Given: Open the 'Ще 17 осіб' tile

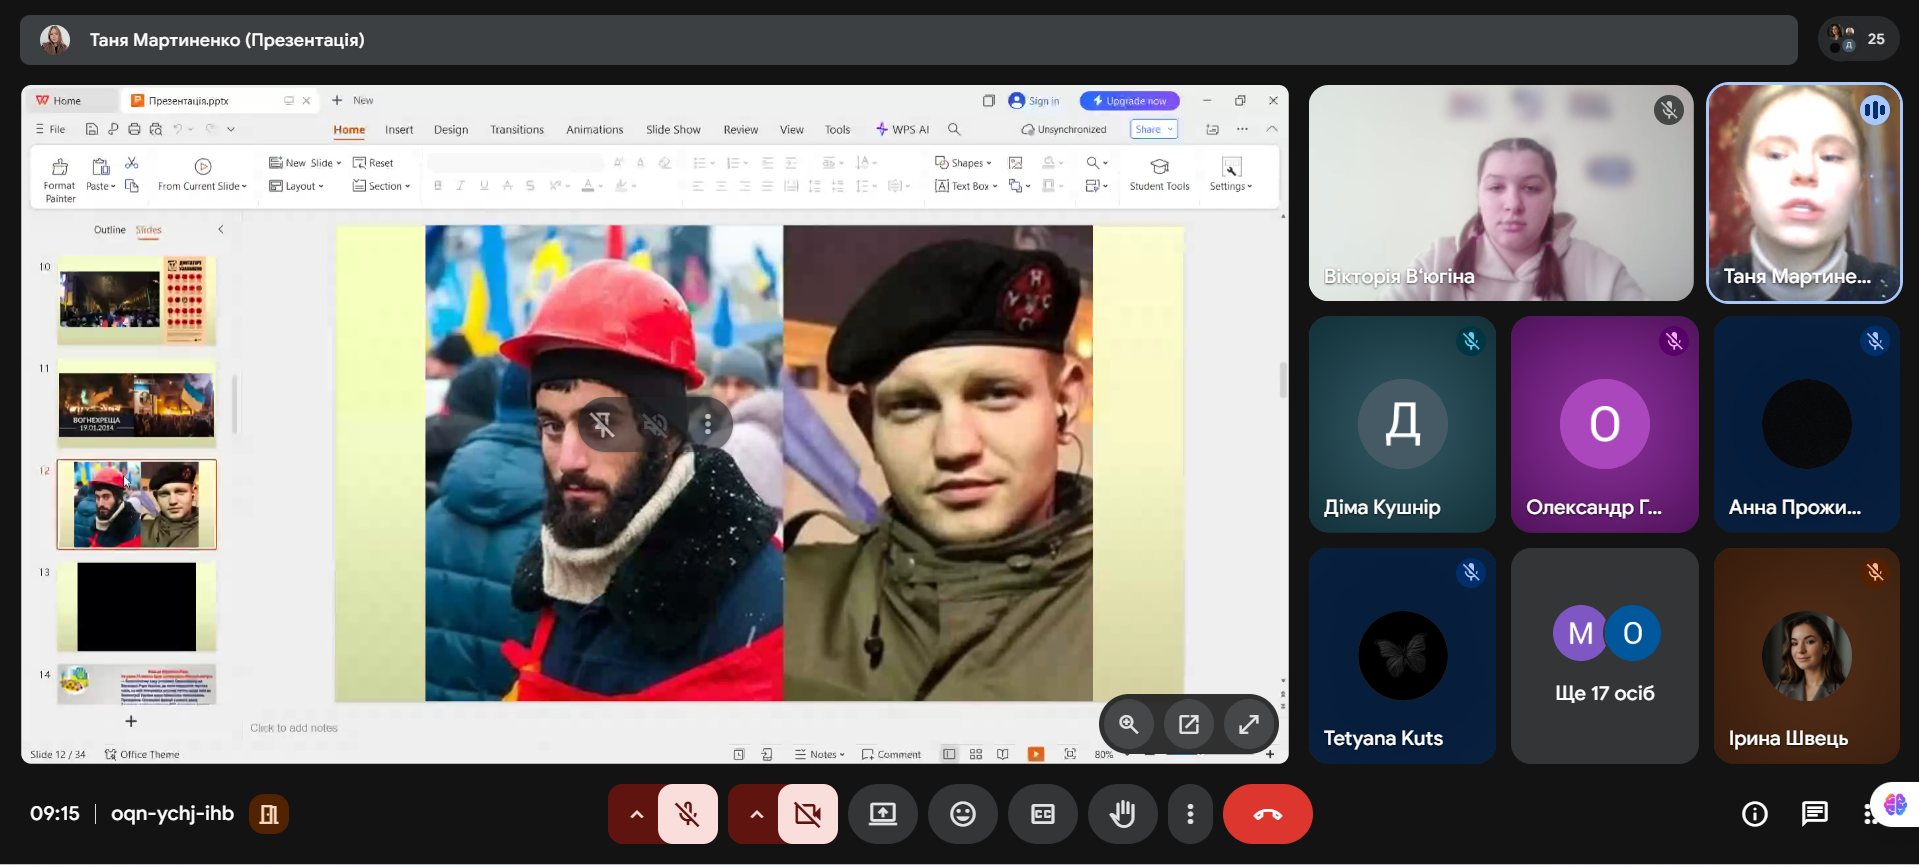Looking at the screenshot, I should pos(1604,656).
